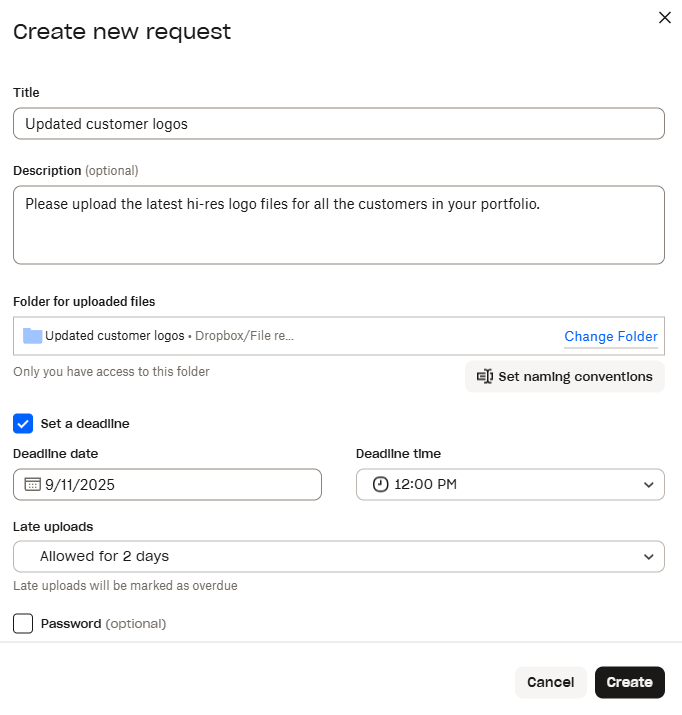This screenshot has height=715, width=682.
Task: Open the Deadline time dropdown
Action: [x=510, y=484]
